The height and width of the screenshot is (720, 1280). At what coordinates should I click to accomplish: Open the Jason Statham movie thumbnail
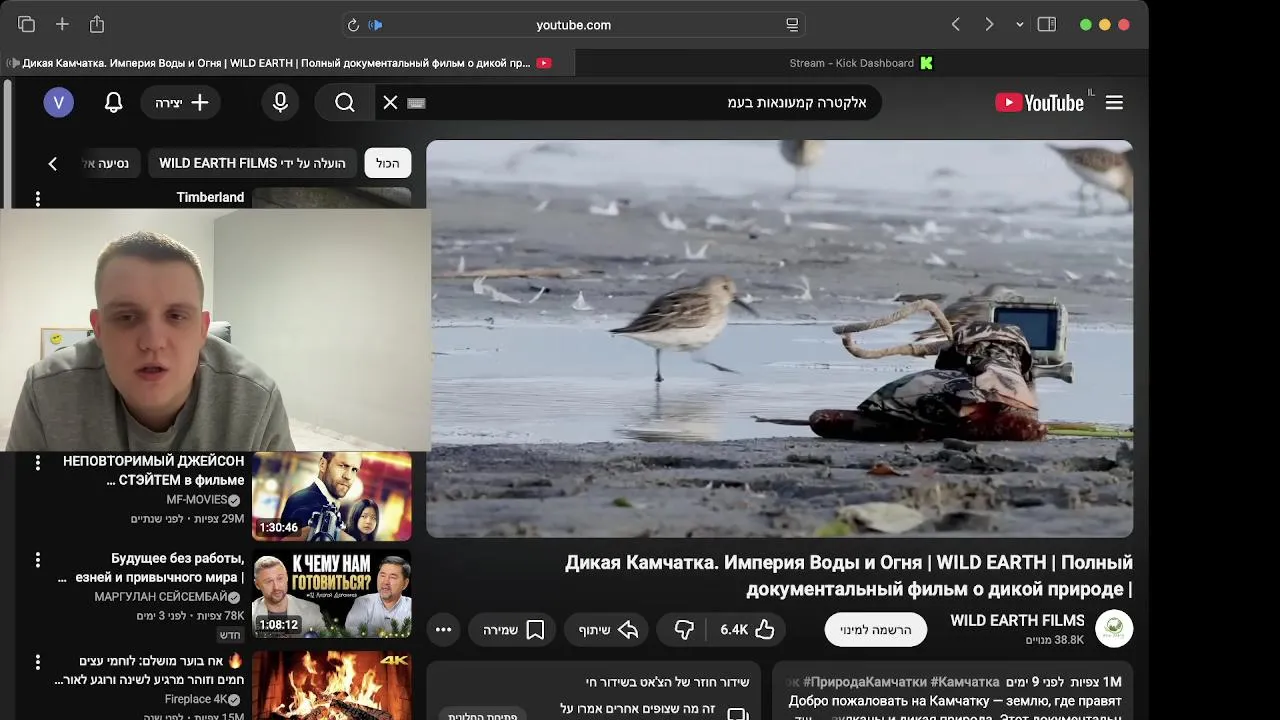point(332,496)
